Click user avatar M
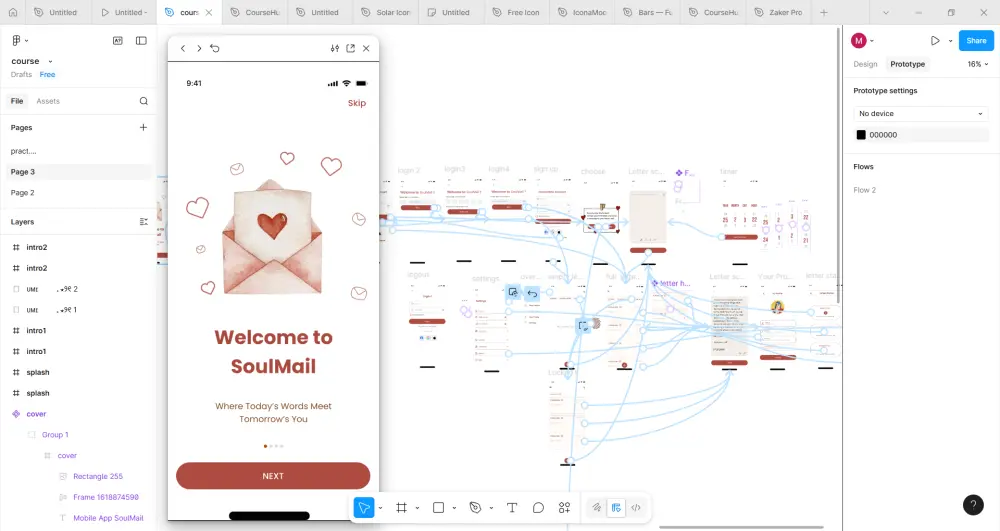Screen dimensions: 1000x531 click(x=858, y=41)
